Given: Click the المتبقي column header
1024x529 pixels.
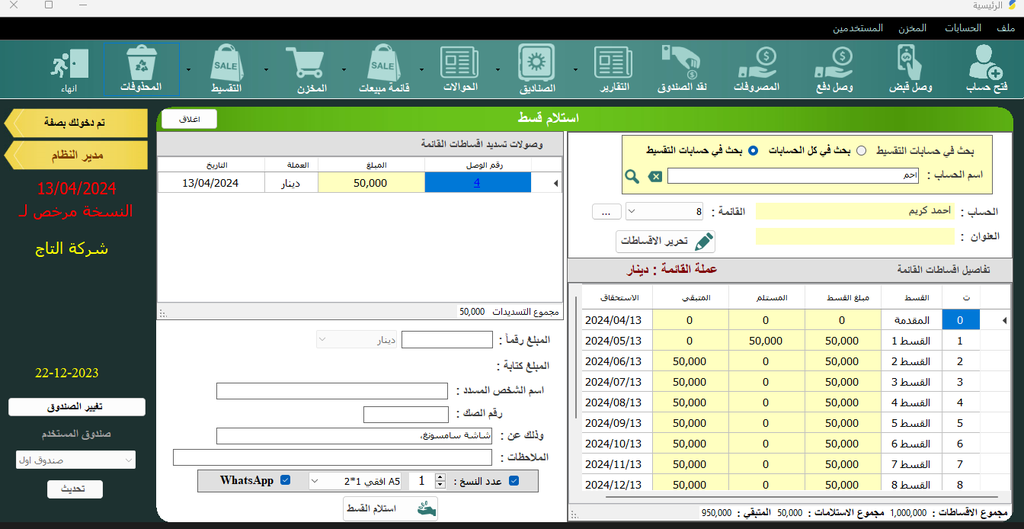Looking at the screenshot, I should (690, 297).
